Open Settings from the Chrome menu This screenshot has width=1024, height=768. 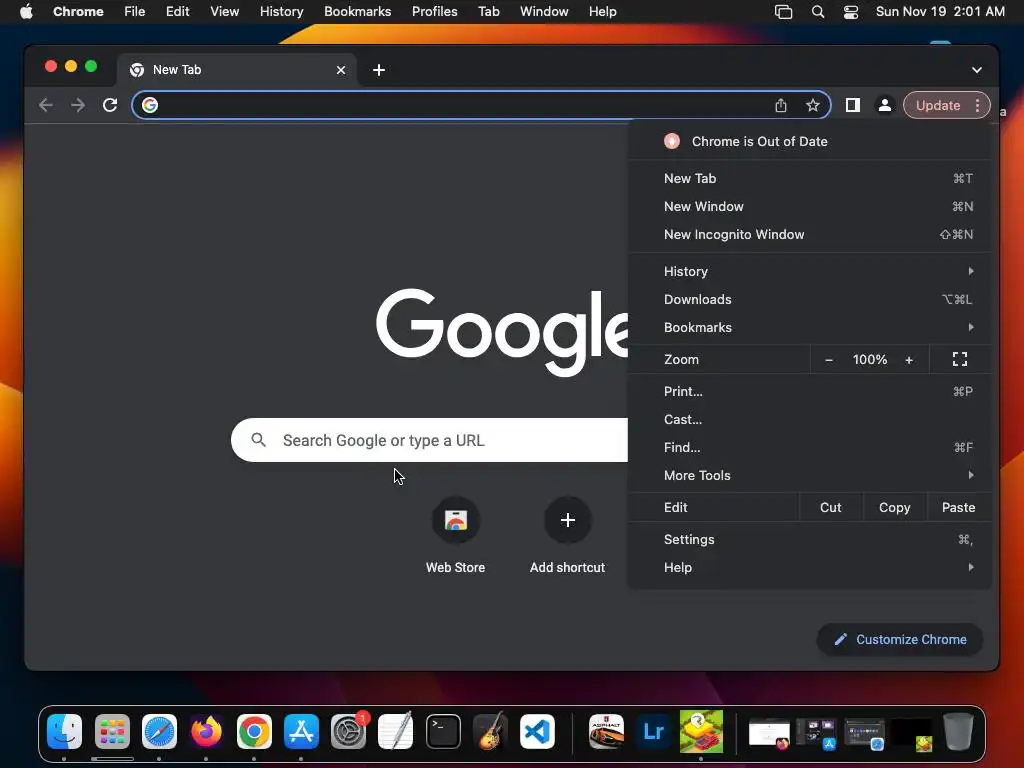(x=810, y=539)
